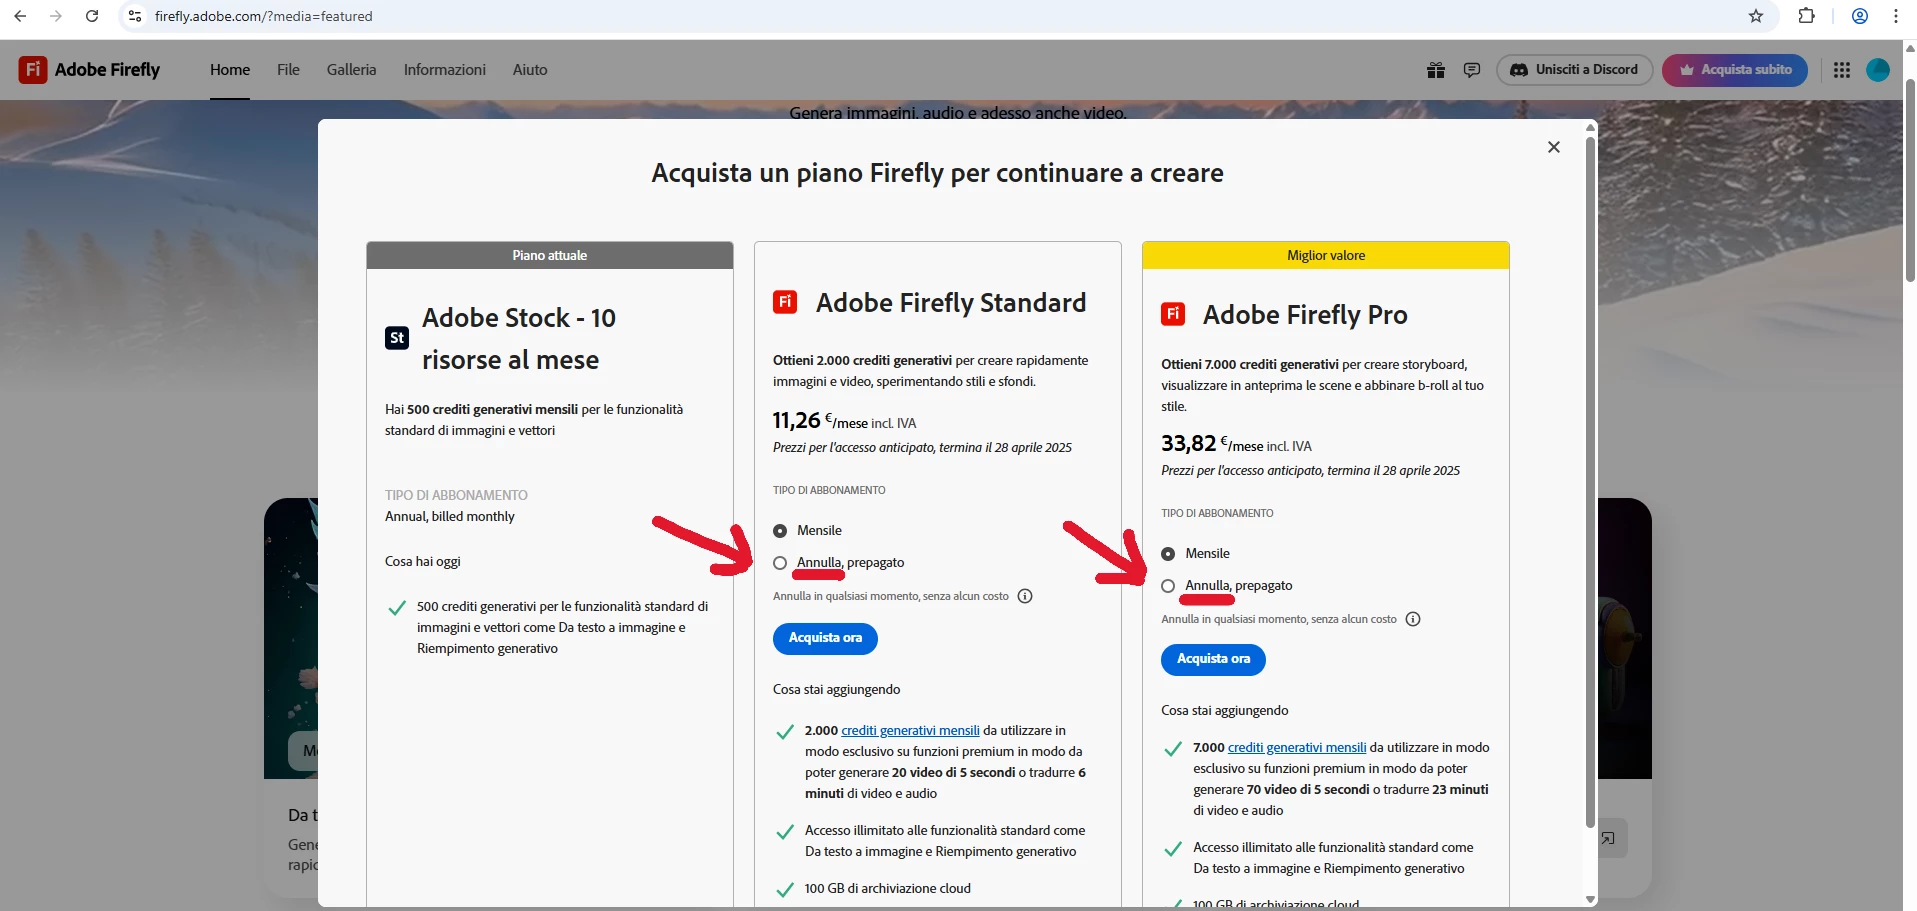
Task: Open Chrome three-dot menu
Action: [x=1896, y=16]
